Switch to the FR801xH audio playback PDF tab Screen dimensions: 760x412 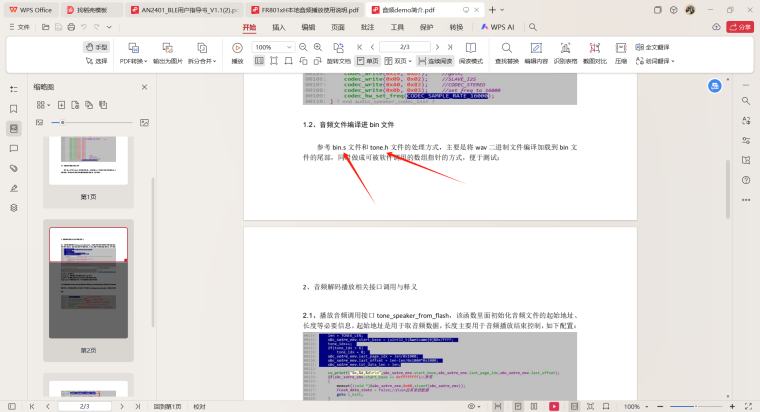[302, 9]
